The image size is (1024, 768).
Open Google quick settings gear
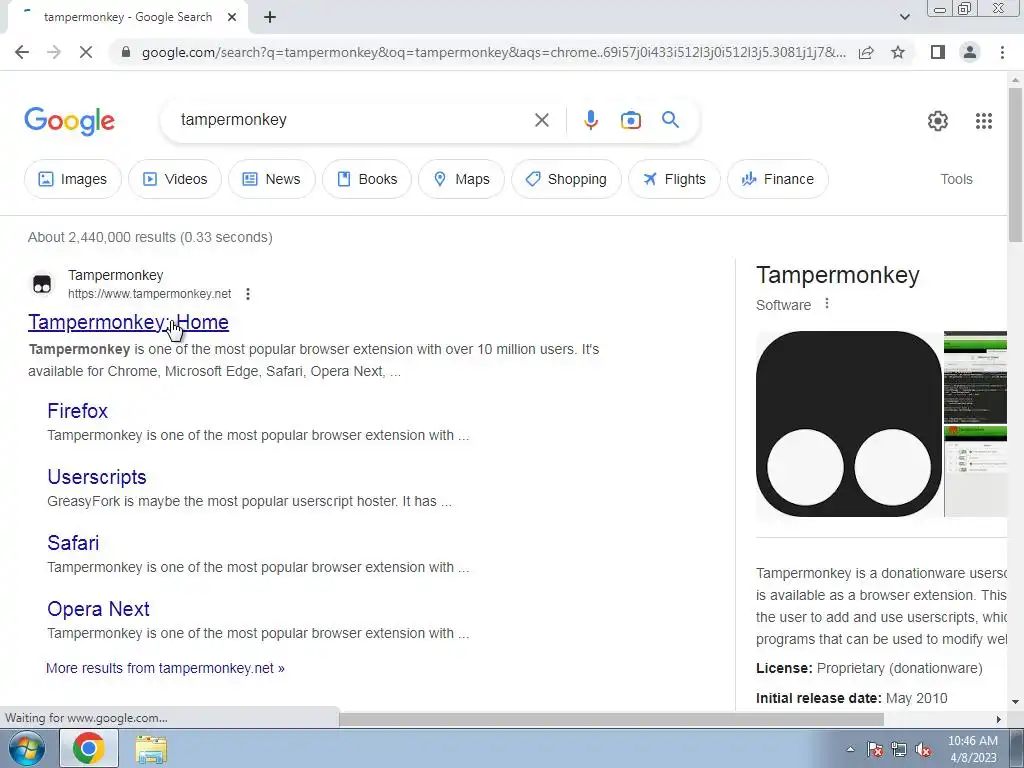pos(938,121)
